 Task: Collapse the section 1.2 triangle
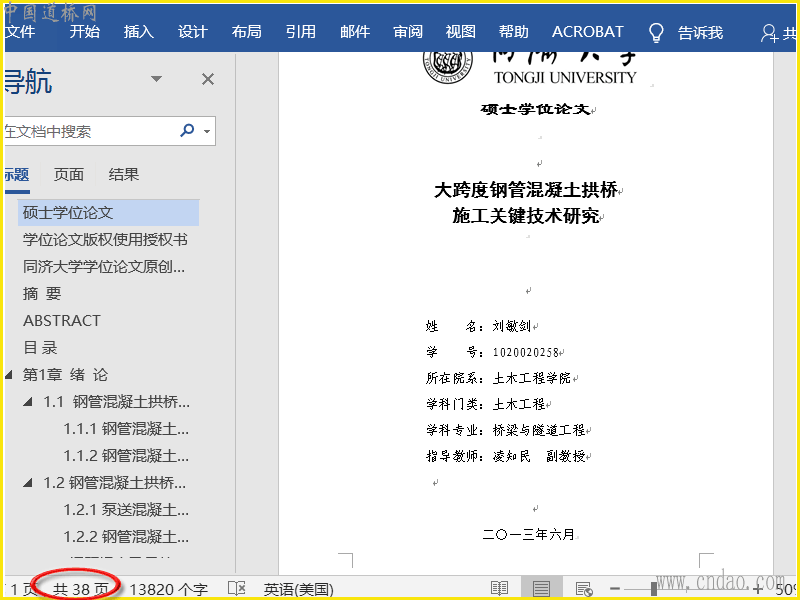28,483
